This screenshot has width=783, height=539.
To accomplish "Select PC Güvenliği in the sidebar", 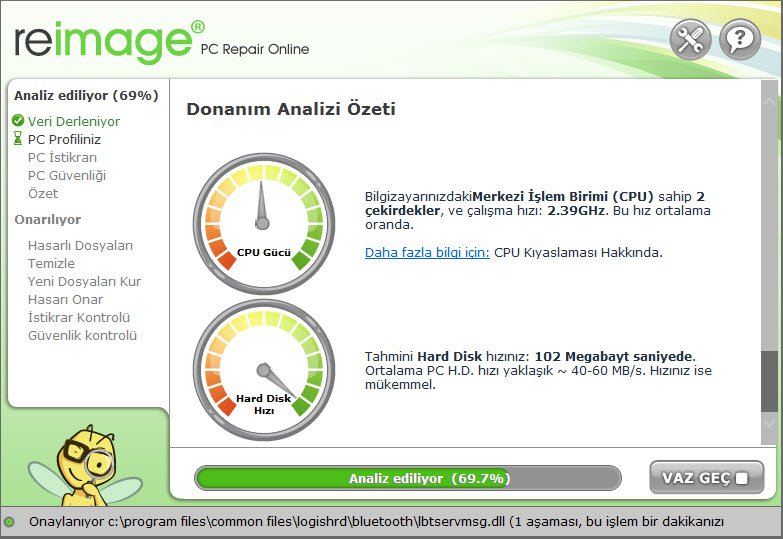I will [x=67, y=175].
